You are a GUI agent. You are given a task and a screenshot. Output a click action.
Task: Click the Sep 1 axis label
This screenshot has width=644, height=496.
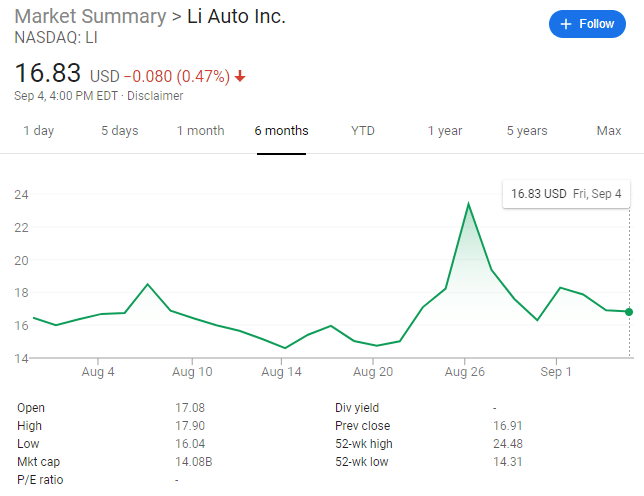(x=556, y=372)
